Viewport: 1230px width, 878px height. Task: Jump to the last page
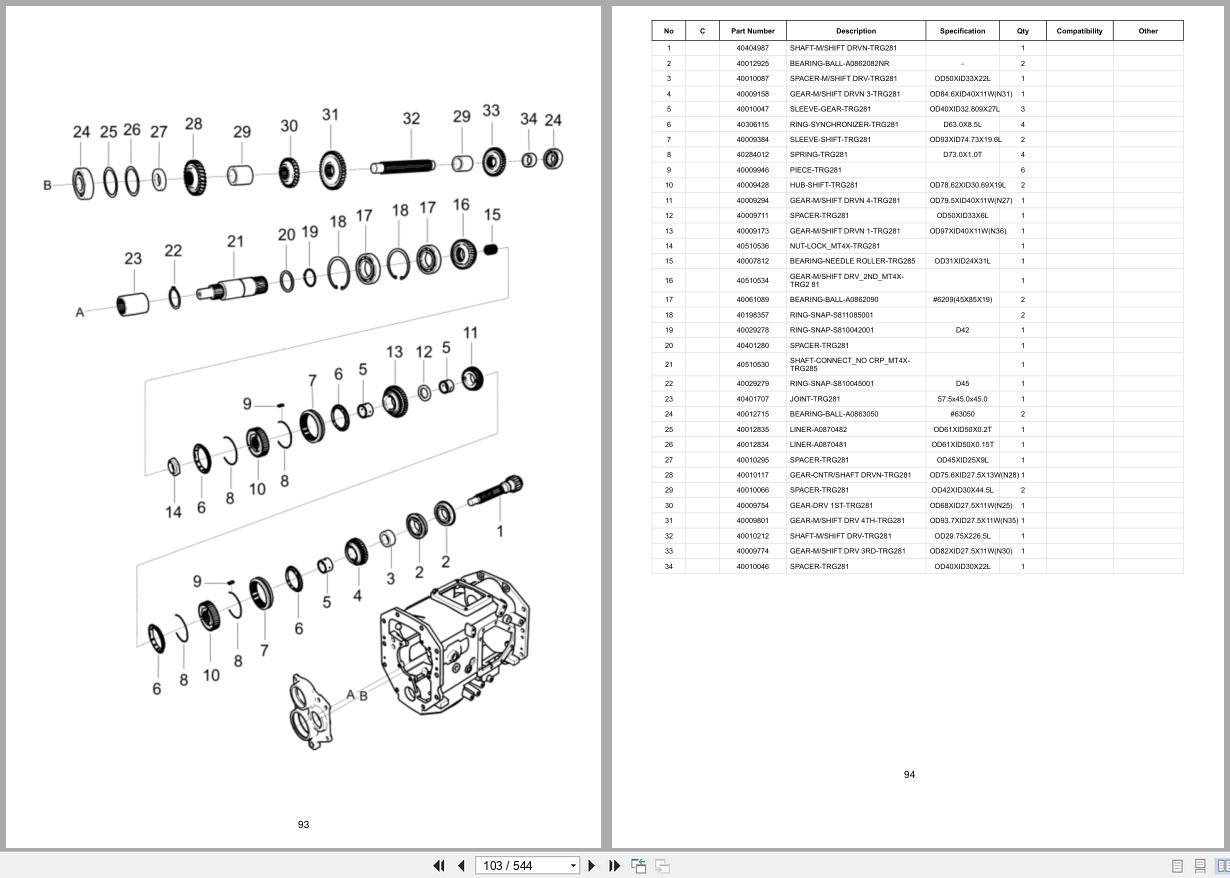click(614, 866)
